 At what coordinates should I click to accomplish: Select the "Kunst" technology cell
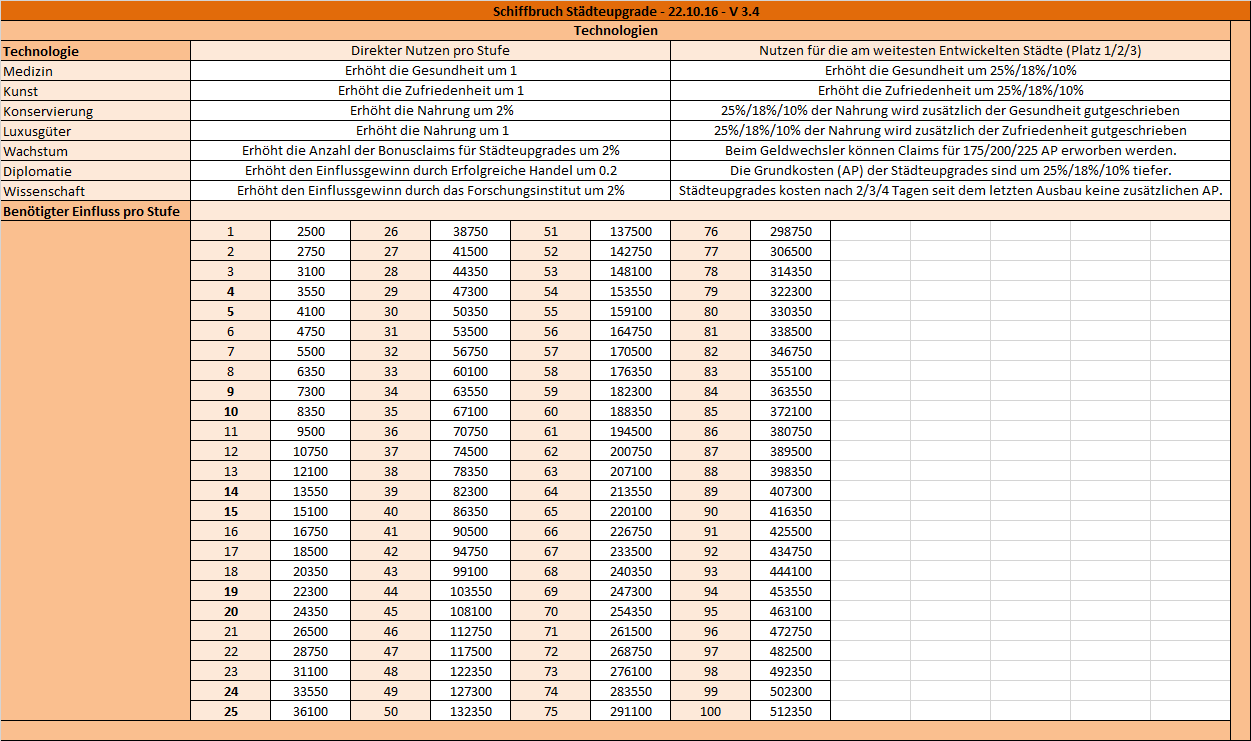pos(96,91)
